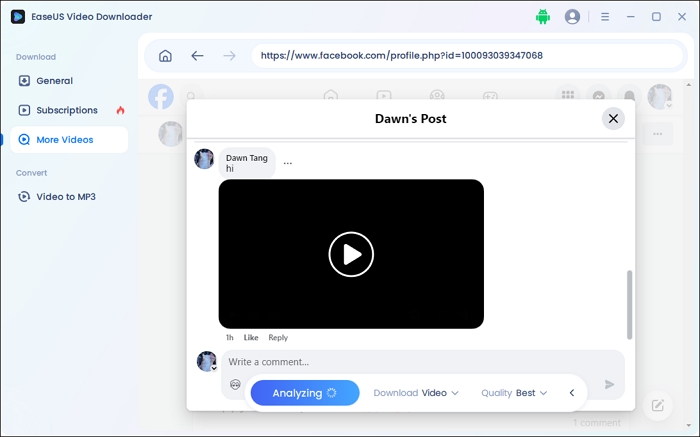This screenshot has height=437, width=700.
Task: Expand the Download Video dropdown
Action: (416, 393)
